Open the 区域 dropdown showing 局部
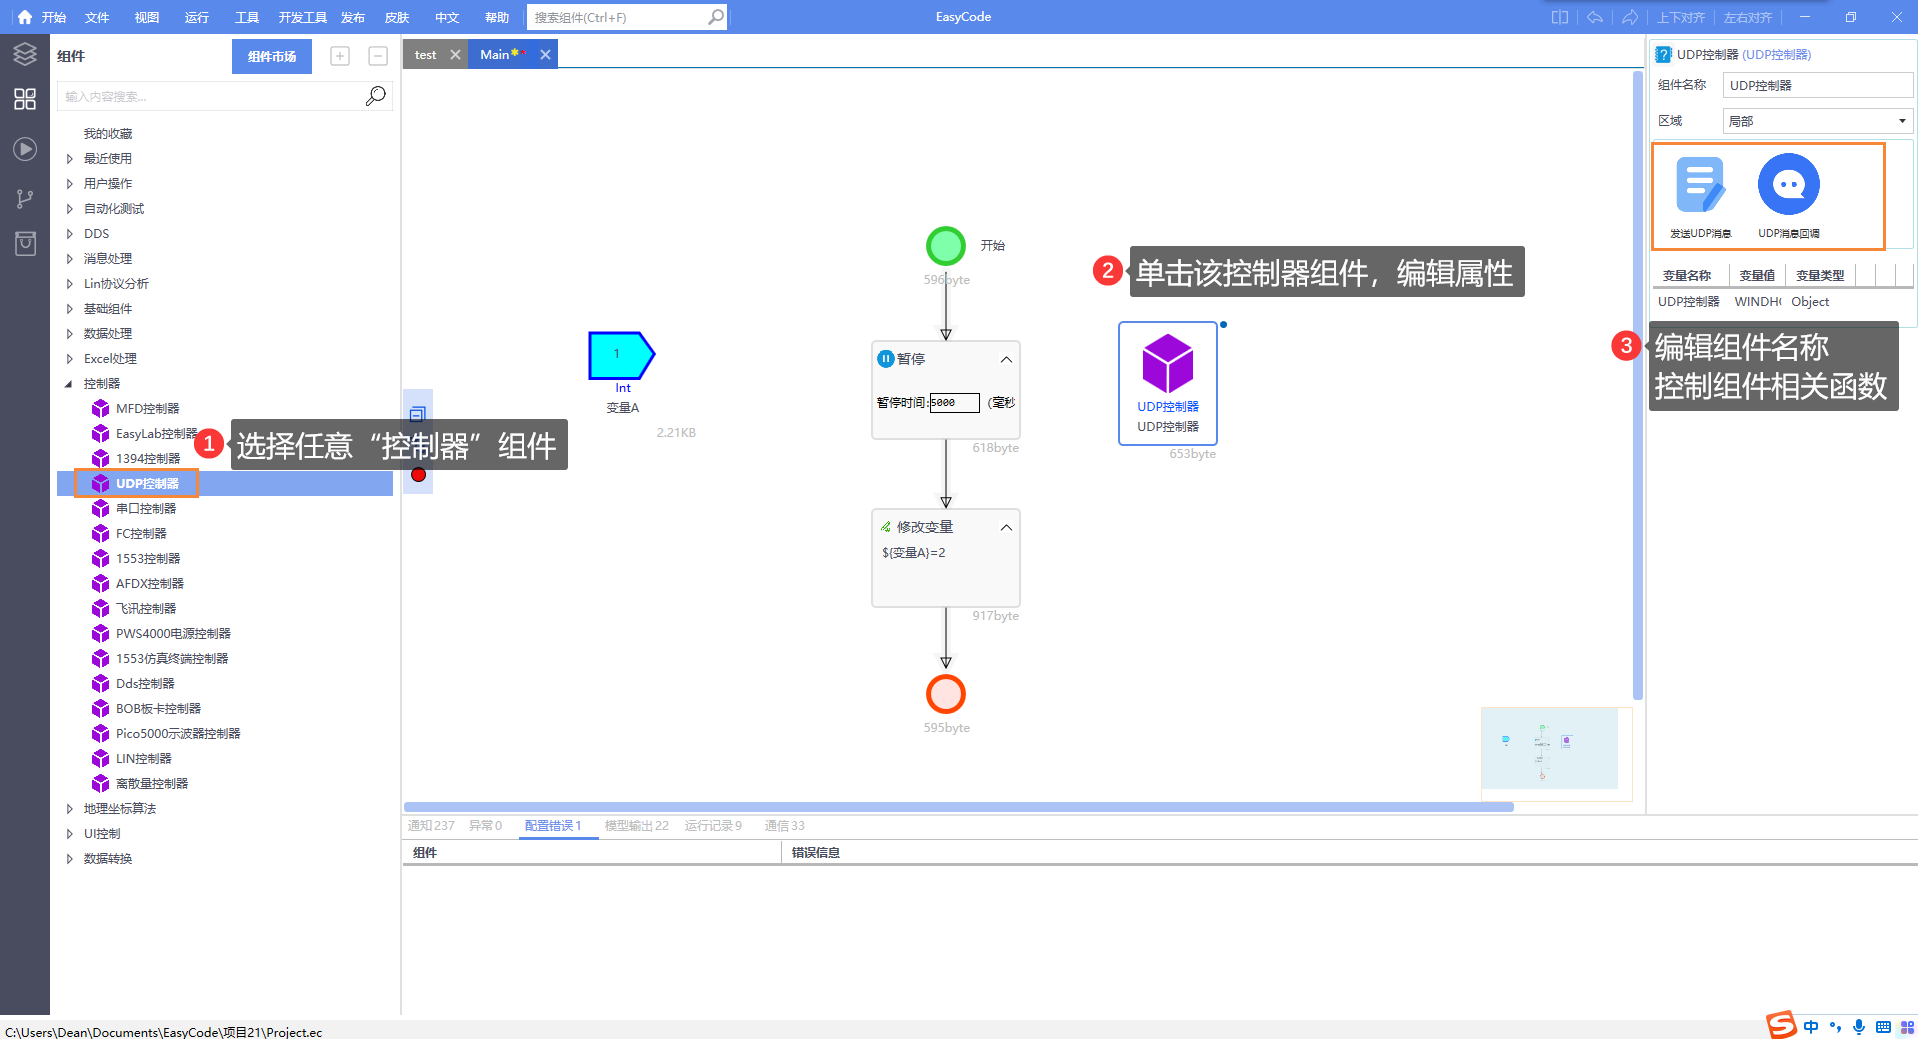1918x1039 pixels. pyautogui.click(x=1818, y=121)
